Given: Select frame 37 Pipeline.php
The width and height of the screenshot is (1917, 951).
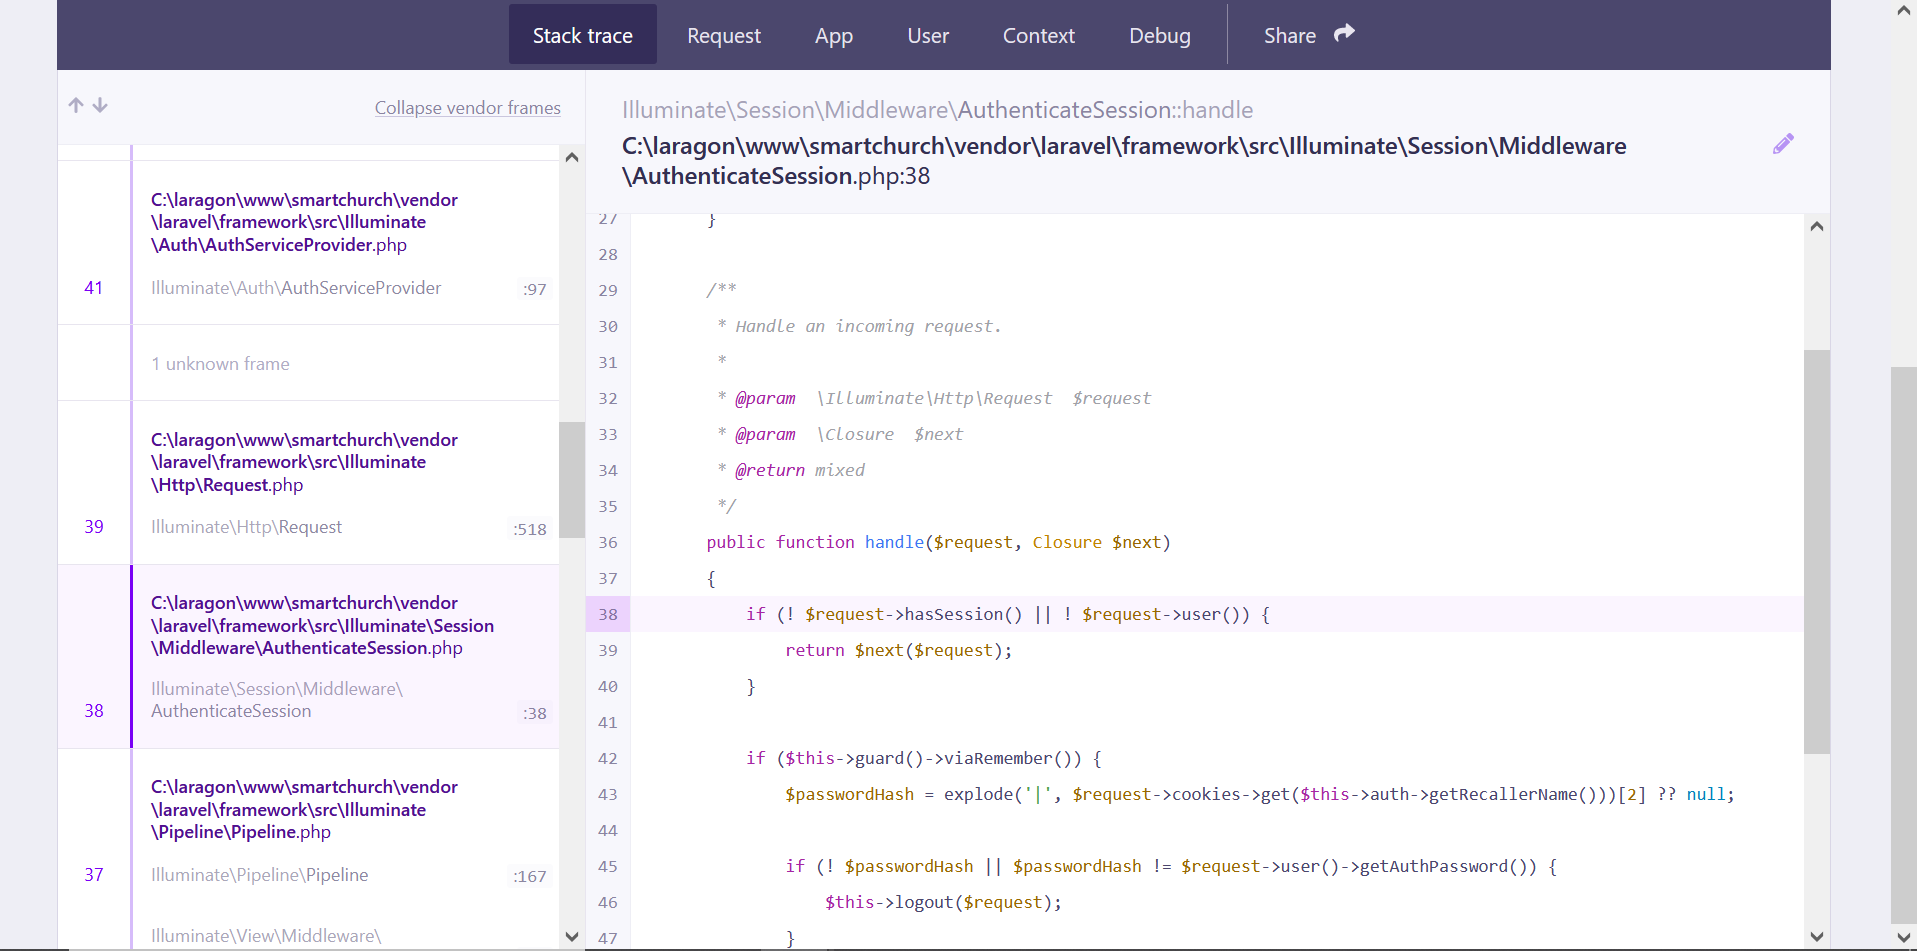Looking at the screenshot, I should point(308,830).
